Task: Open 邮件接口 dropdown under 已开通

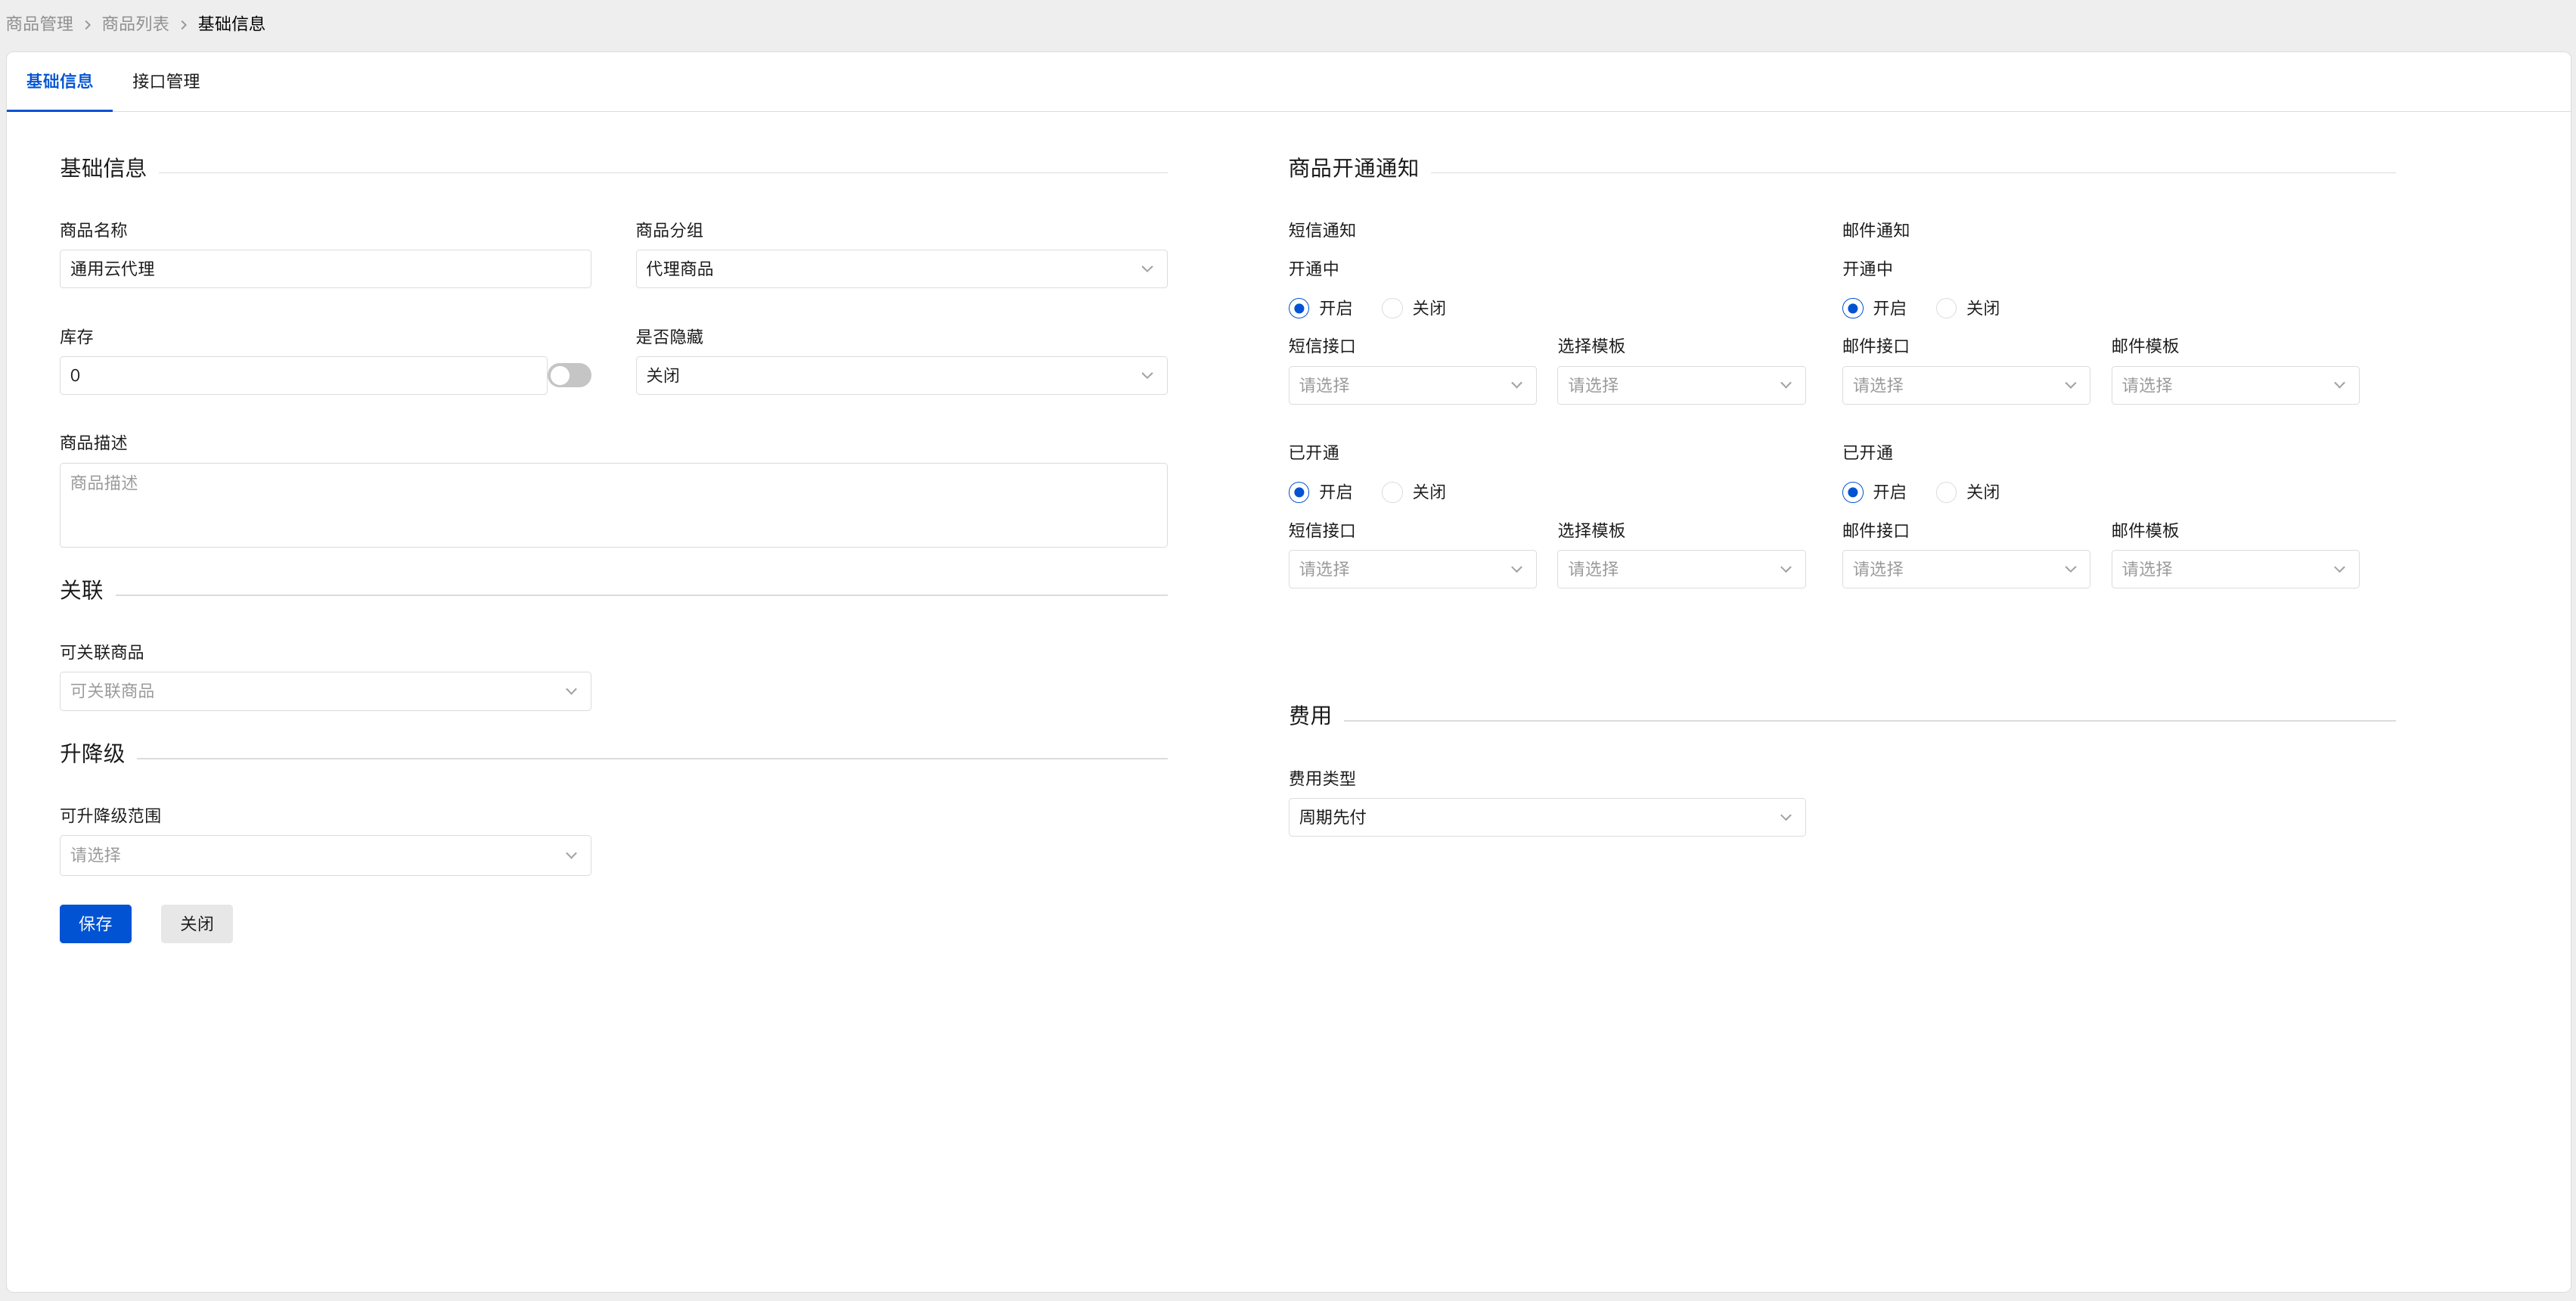Action: coord(1966,569)
